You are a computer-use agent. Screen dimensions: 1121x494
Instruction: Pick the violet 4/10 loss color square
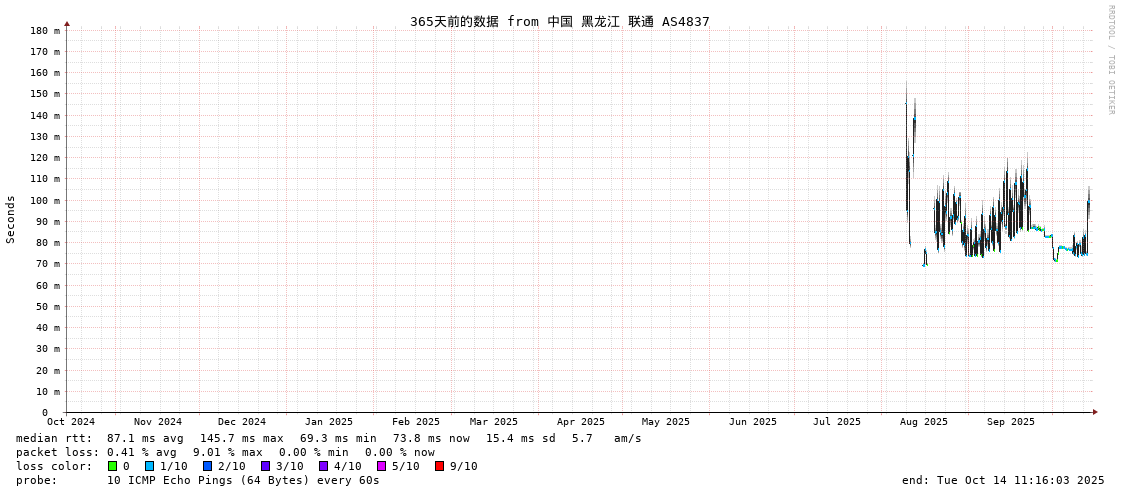point(323,466)
